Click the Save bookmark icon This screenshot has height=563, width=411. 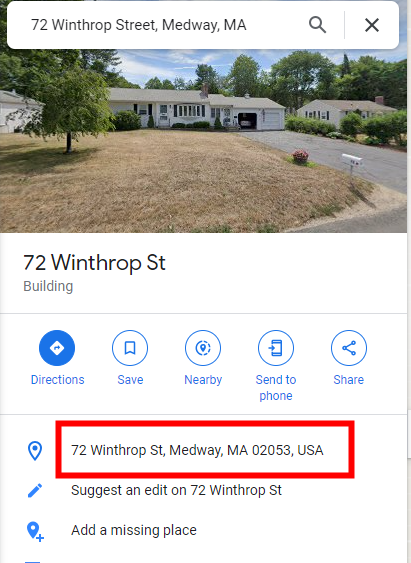(130, 348)
